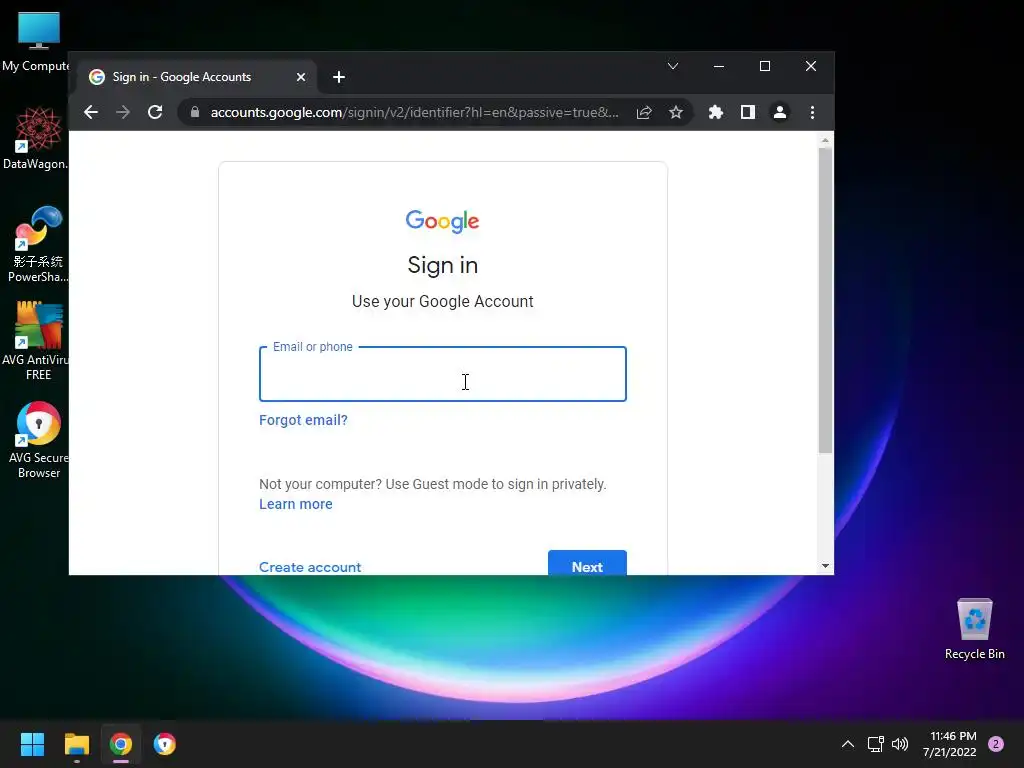Go back using Chrome's back arrow
The width and height of the screenshot is (1024, 768).
point(91,112)
